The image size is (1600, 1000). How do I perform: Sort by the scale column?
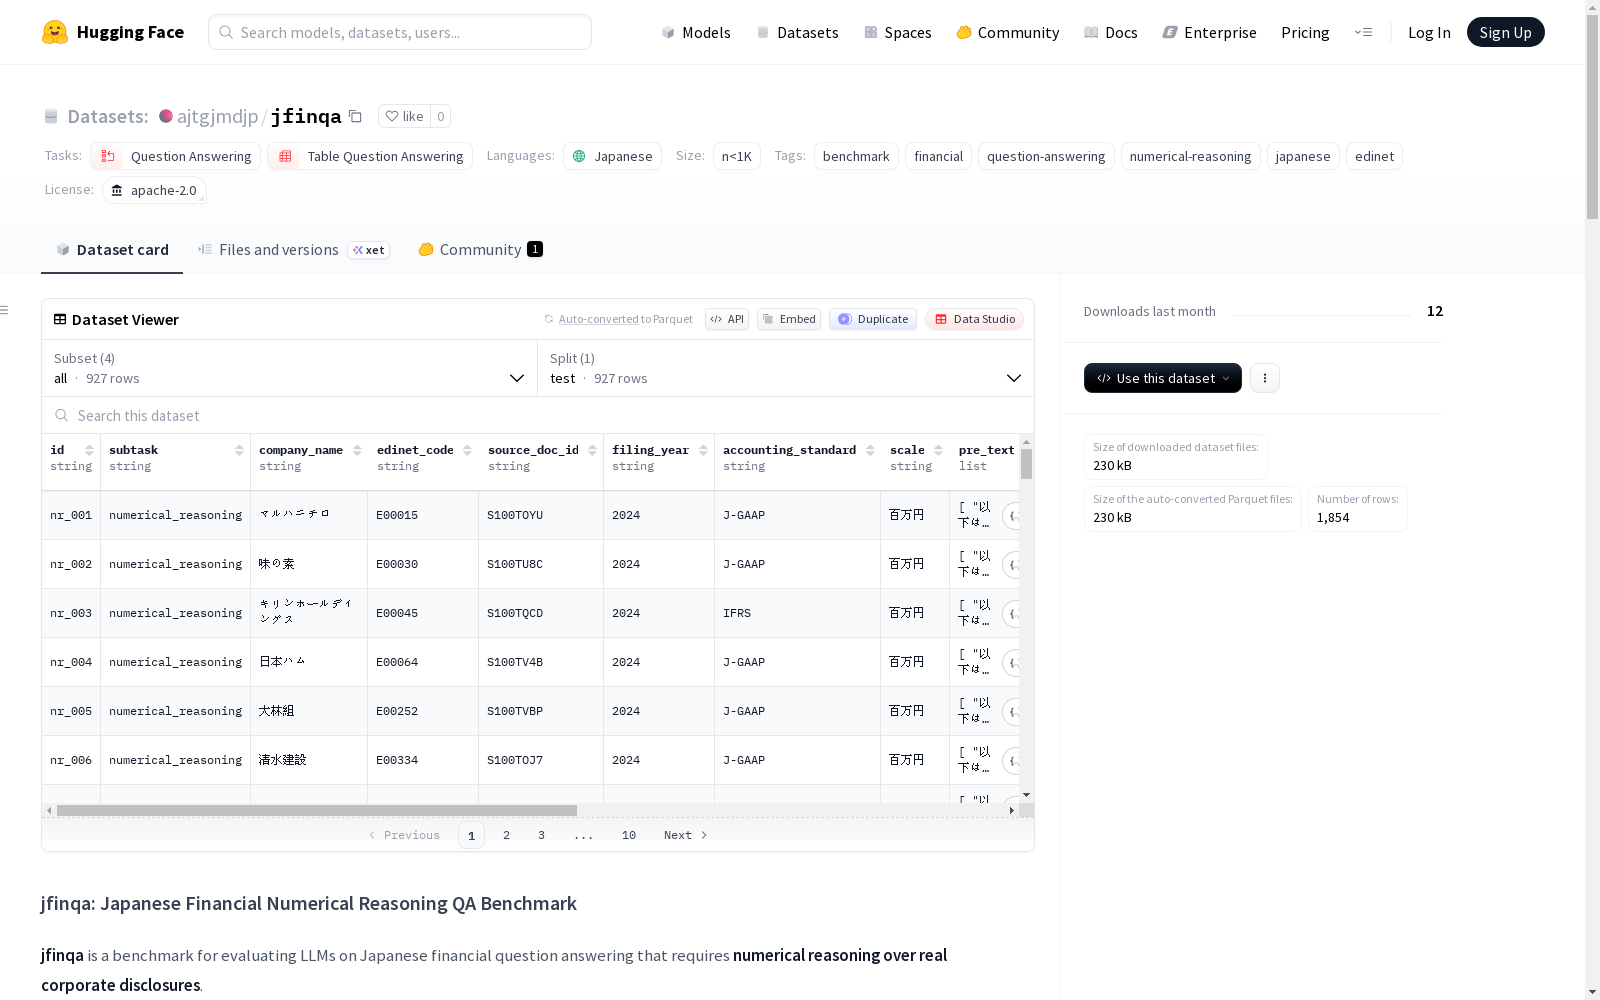point(938,450)
